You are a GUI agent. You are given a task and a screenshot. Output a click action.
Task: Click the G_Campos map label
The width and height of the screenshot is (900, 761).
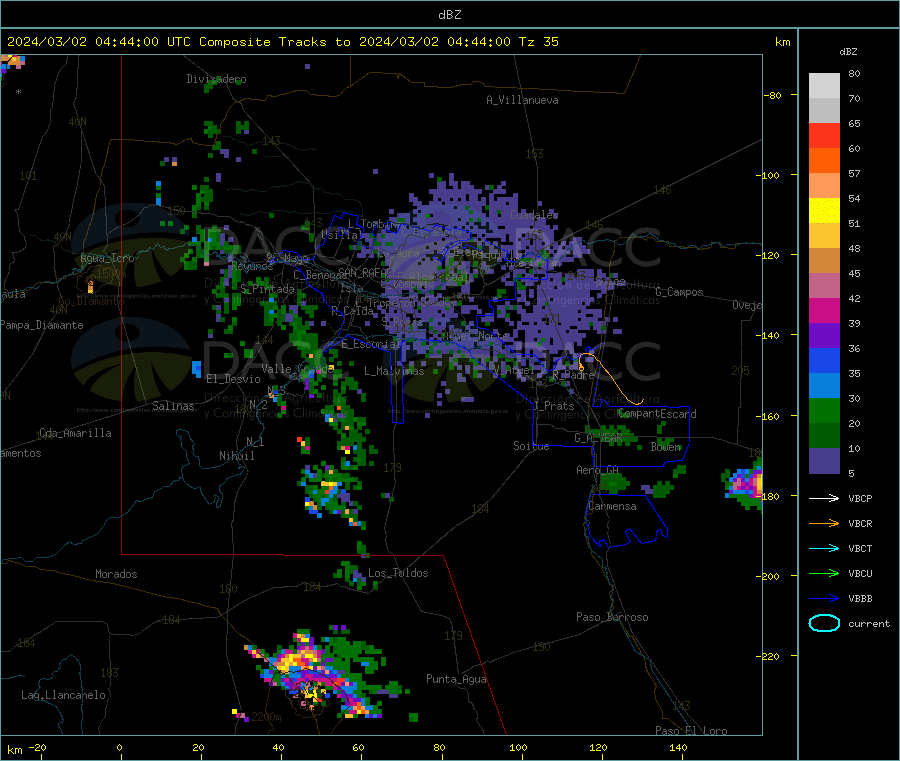[x=680, y=292]
